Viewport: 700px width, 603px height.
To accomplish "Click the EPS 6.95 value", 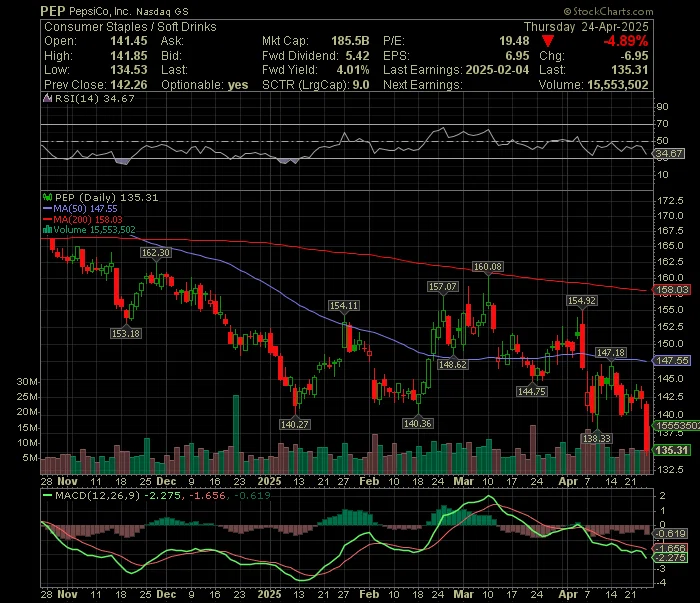I will [x=517, y=56].
